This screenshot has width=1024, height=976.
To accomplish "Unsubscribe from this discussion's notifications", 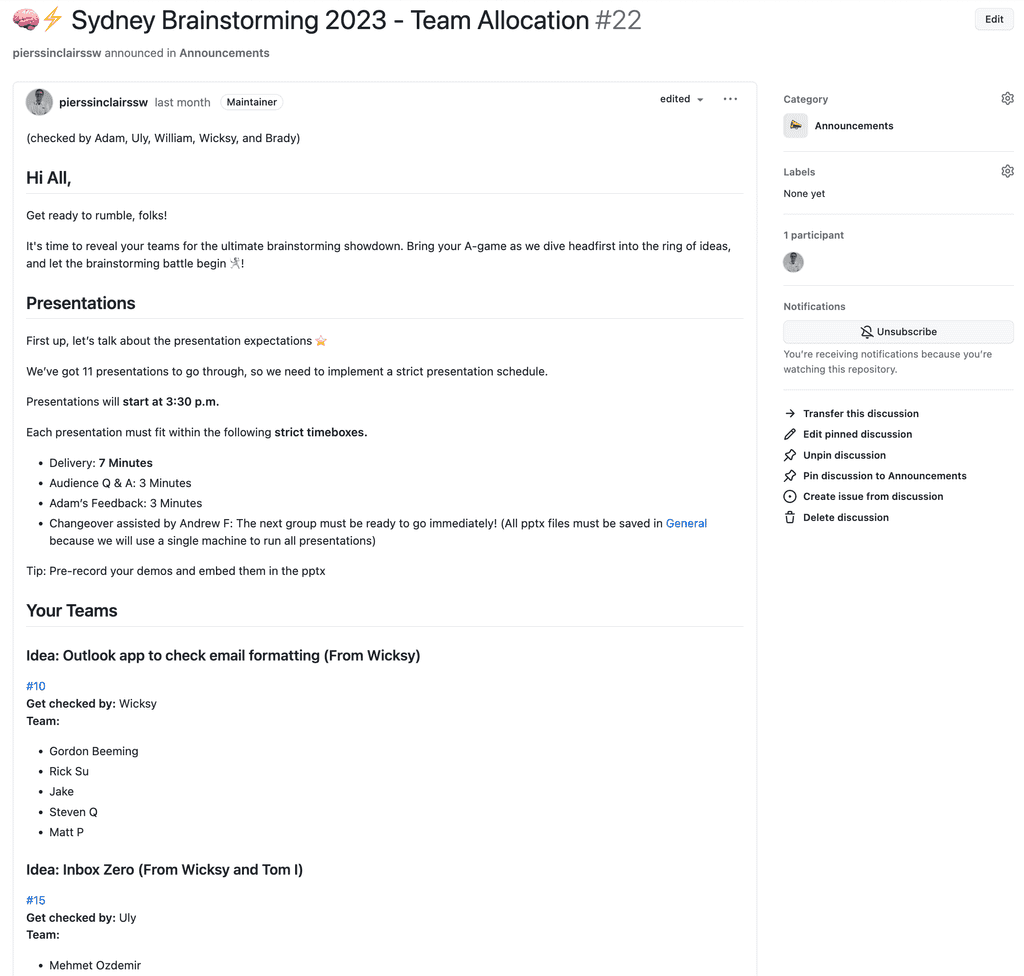I will coord(898,331).
